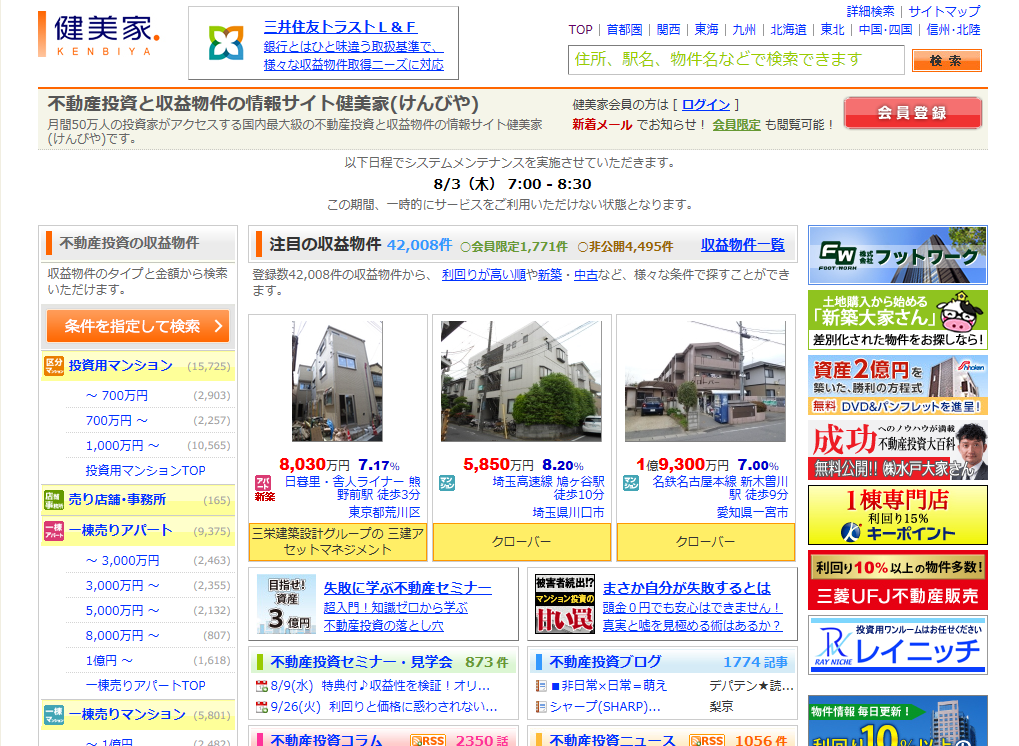
Task: Click the マンション投資の甘い罠 image
Action: coord(564,604)
